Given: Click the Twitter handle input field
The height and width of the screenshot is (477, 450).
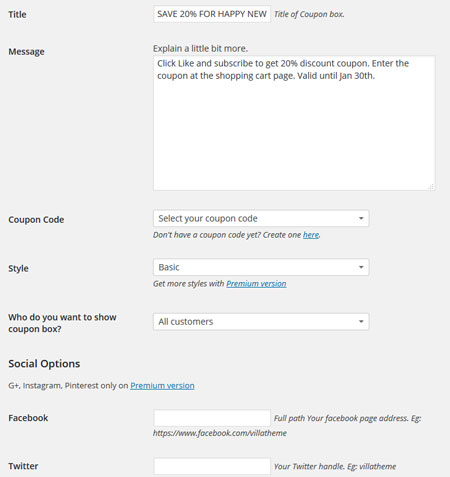Looking at the screenshot, I should coord(212,466).
